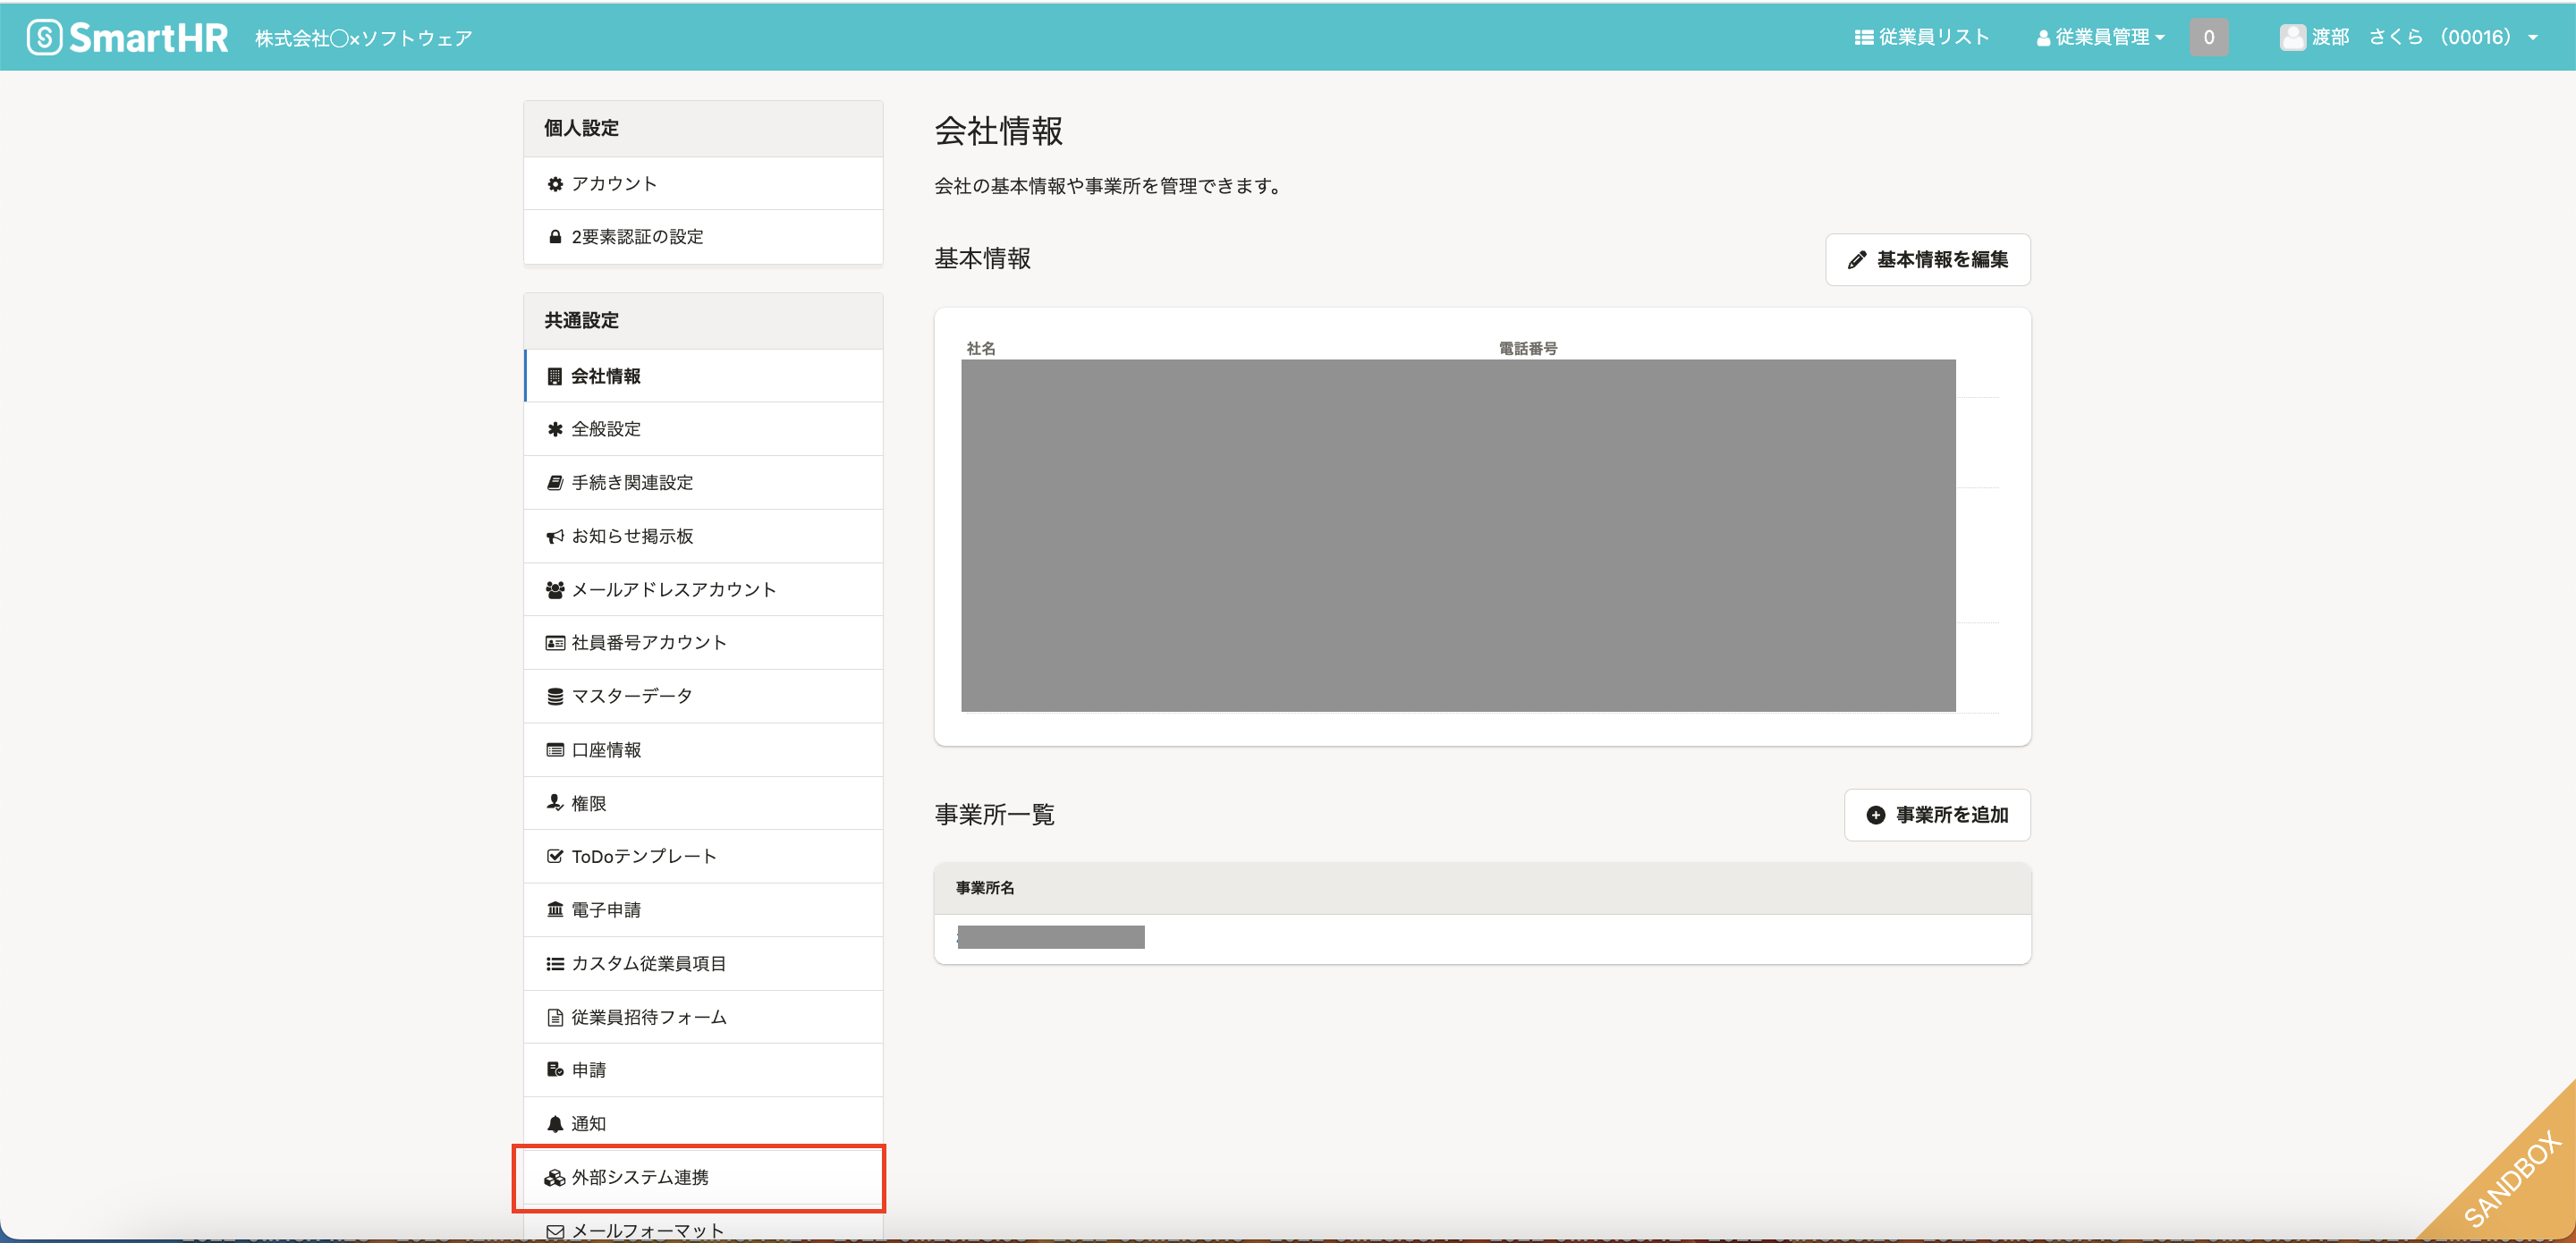Click the ID card icon beside 社員番号アカウント

(555, 643)
